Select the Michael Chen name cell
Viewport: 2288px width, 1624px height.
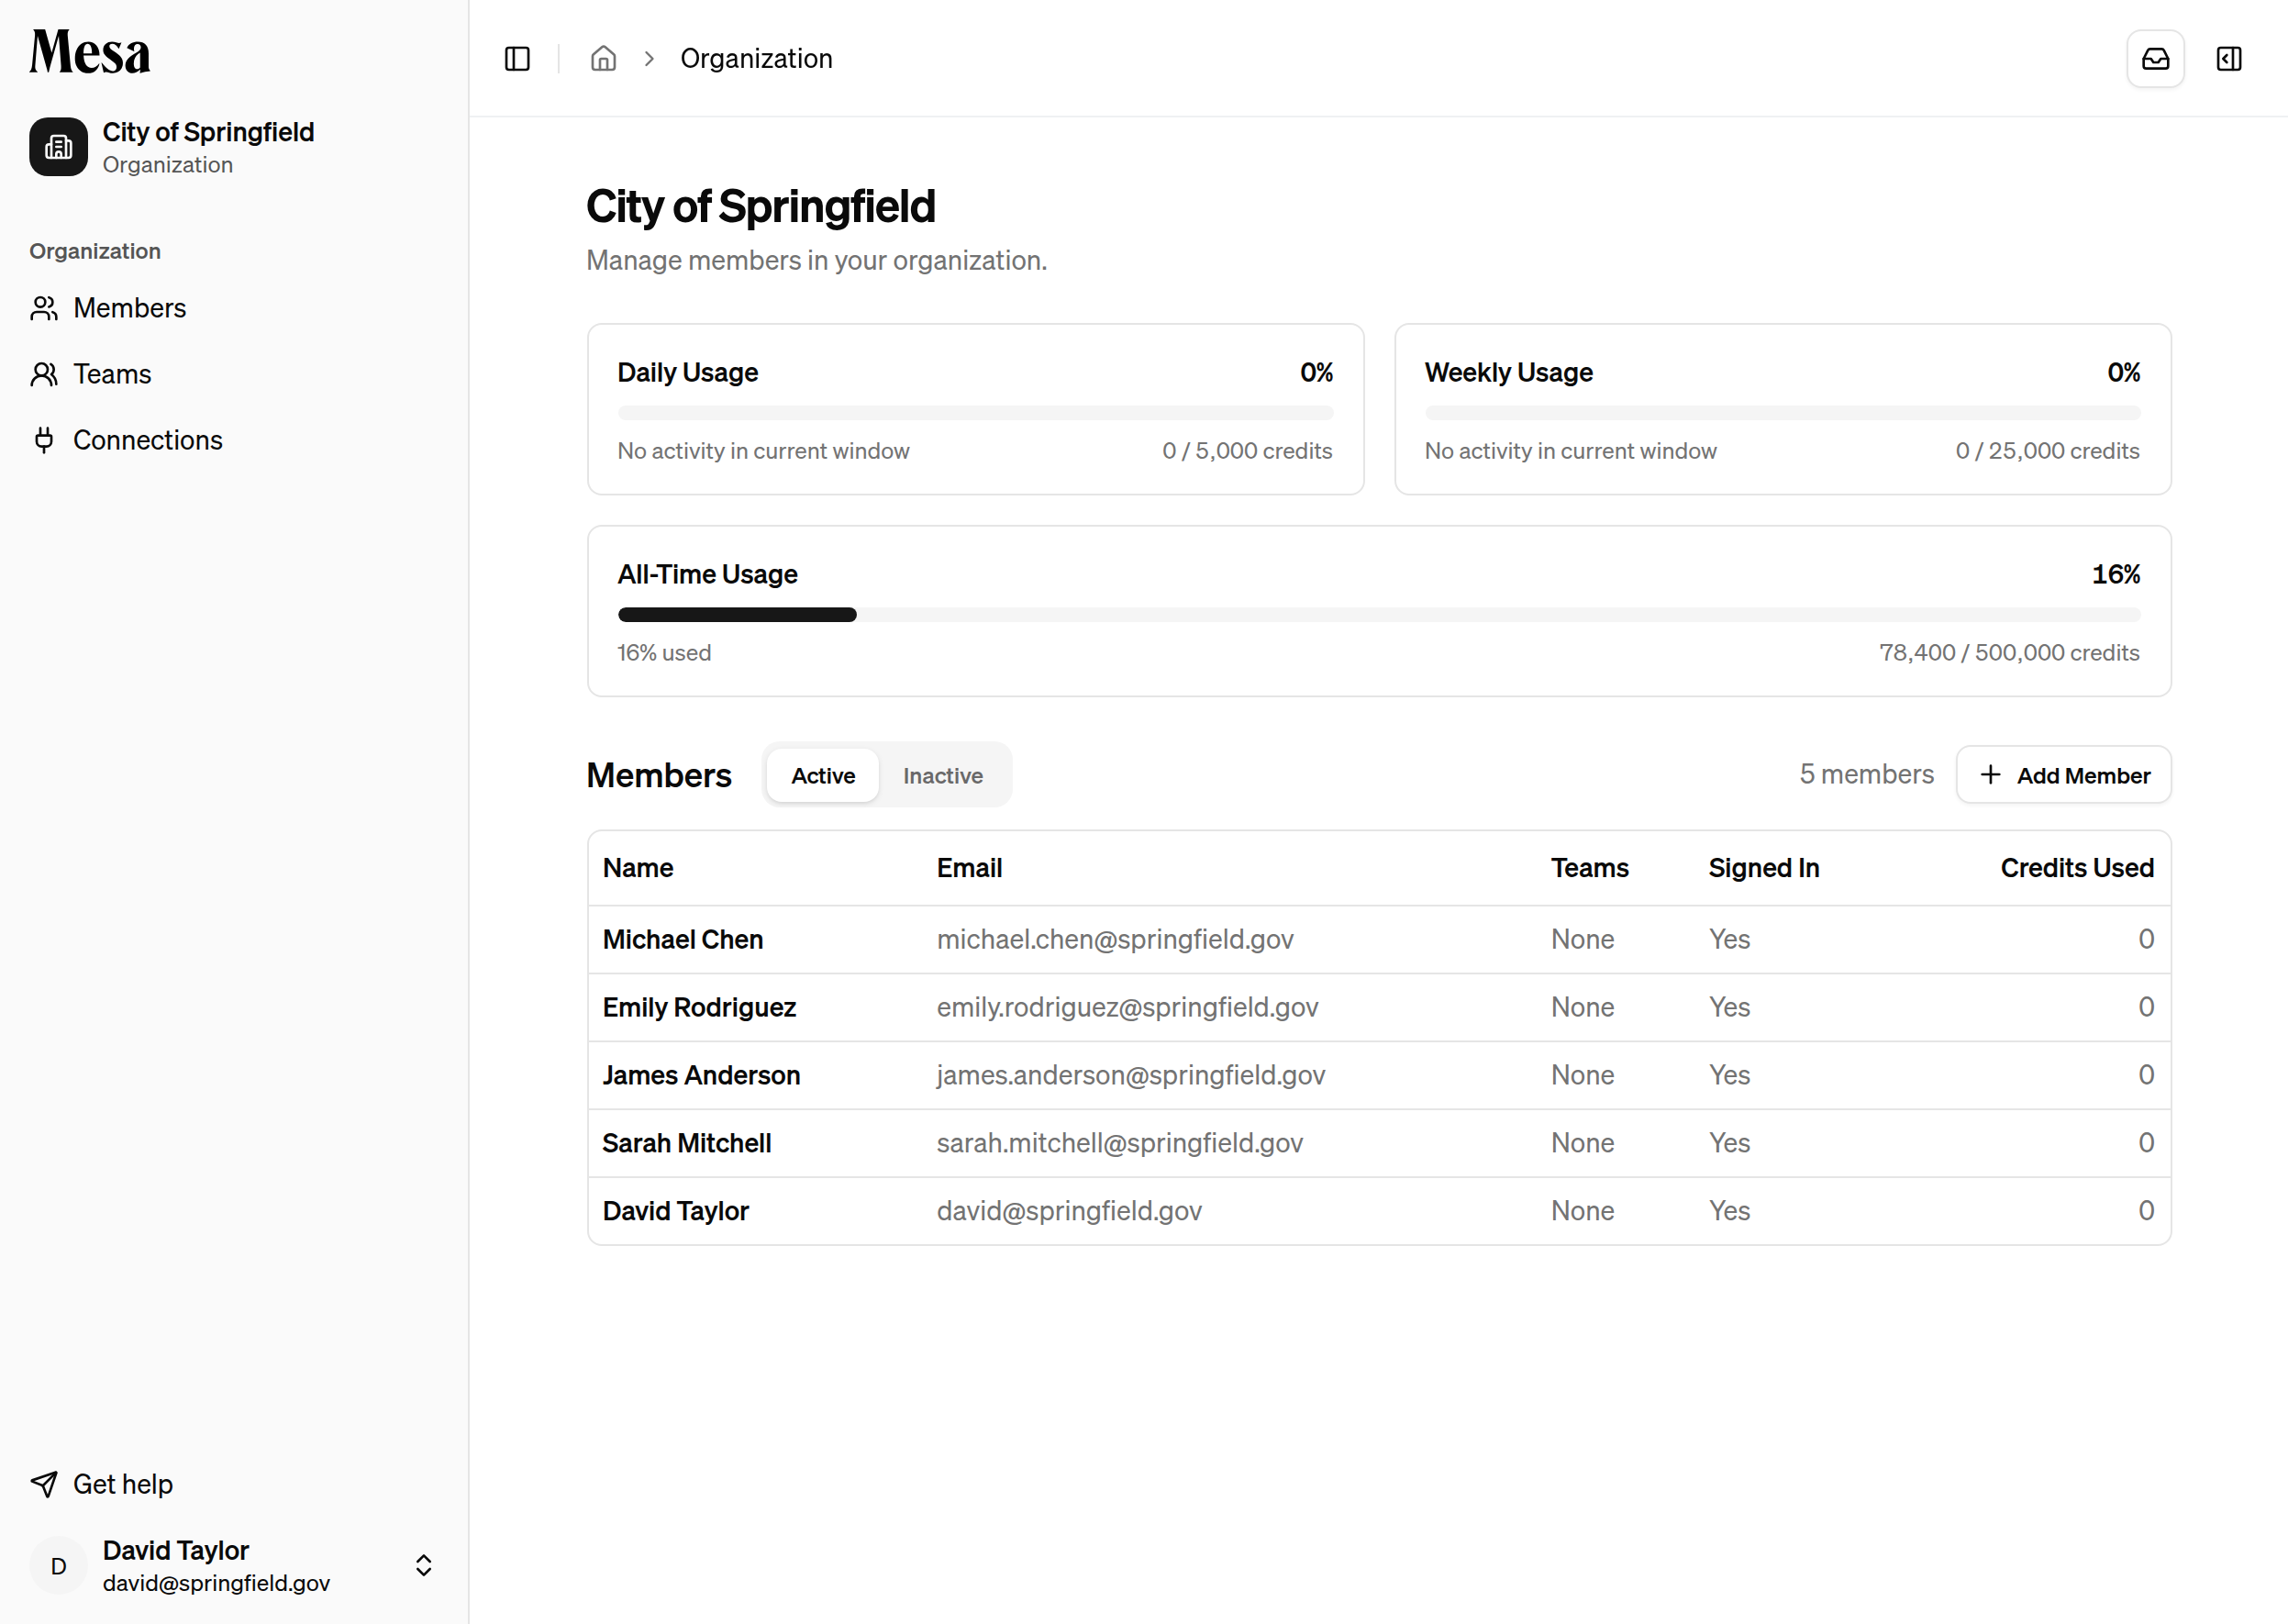click(683, 940)
